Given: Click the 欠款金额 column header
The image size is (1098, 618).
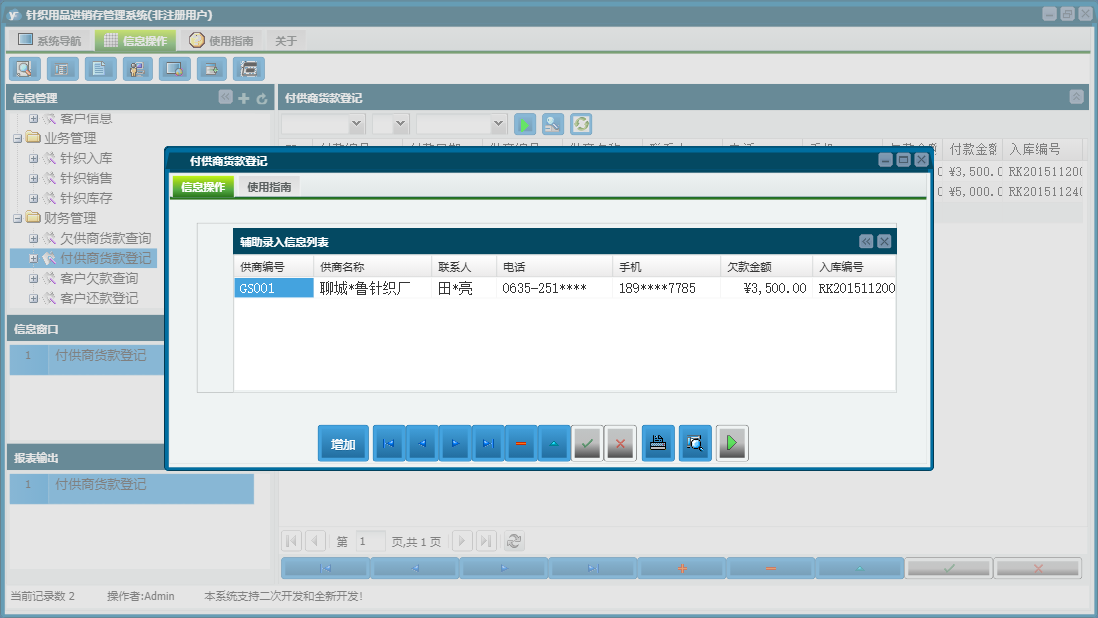Looking at the screenshot, I should (766, 267).
